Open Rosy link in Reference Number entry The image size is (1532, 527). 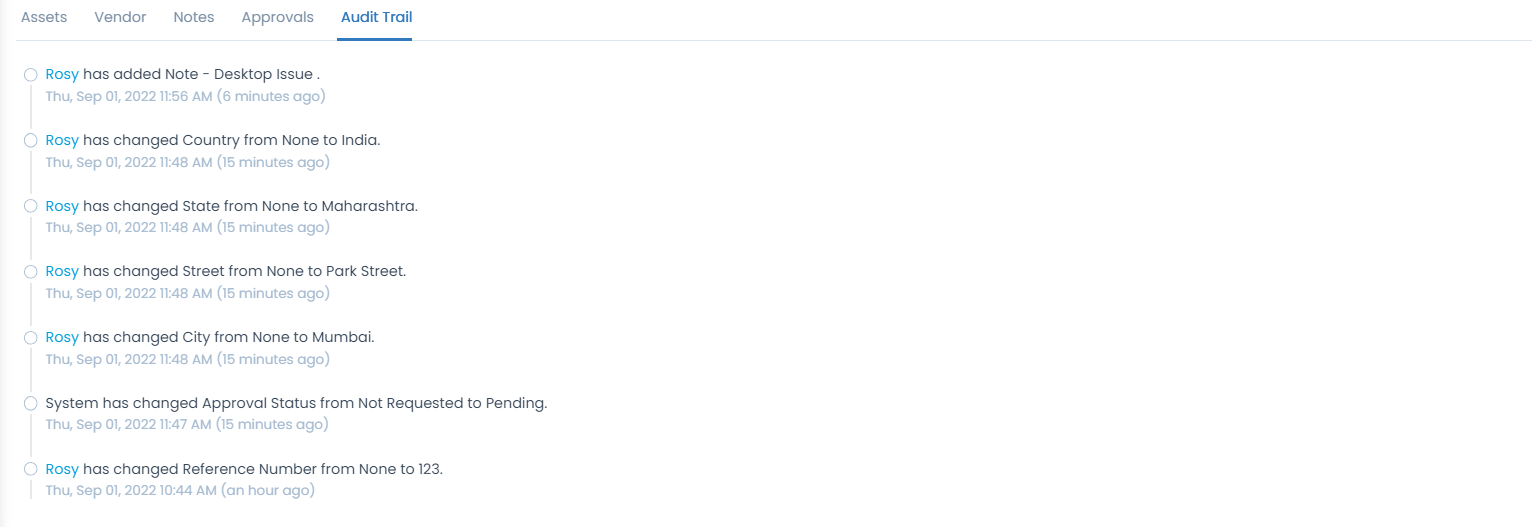pos(62,469)
